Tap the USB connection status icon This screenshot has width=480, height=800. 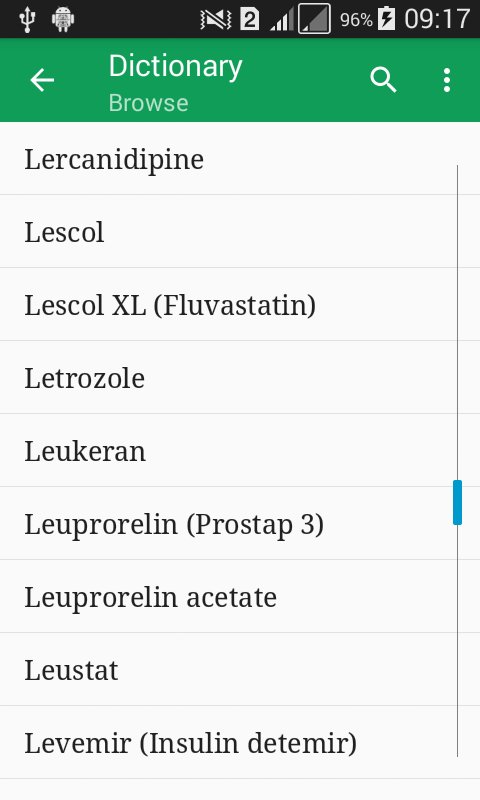[x=27, y=19]
